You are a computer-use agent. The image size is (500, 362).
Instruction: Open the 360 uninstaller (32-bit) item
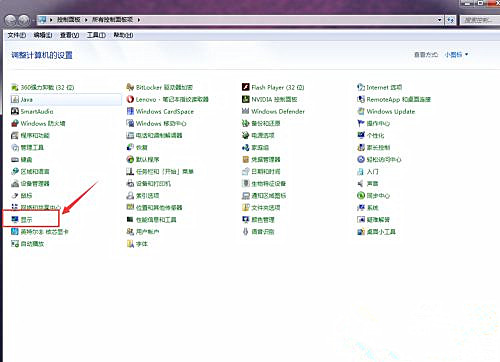[x=42, y=87]
